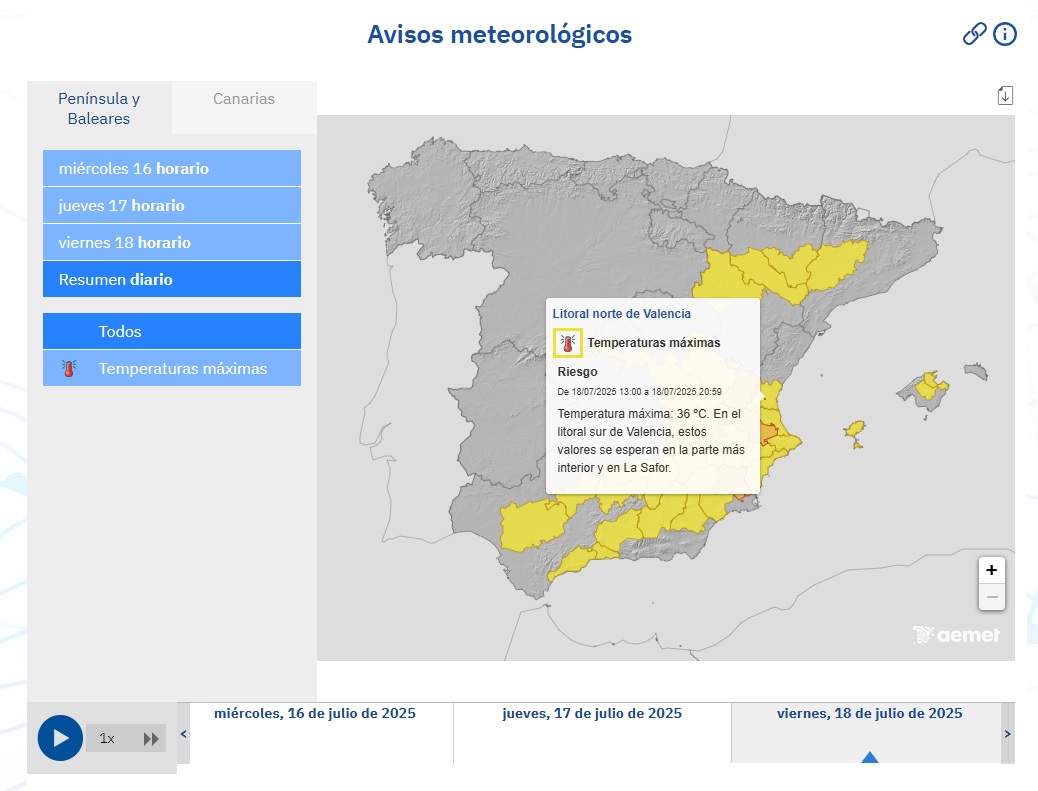Switch to the Canarias tab
This screenshot has height=791, width=1038.
(243, 98)
